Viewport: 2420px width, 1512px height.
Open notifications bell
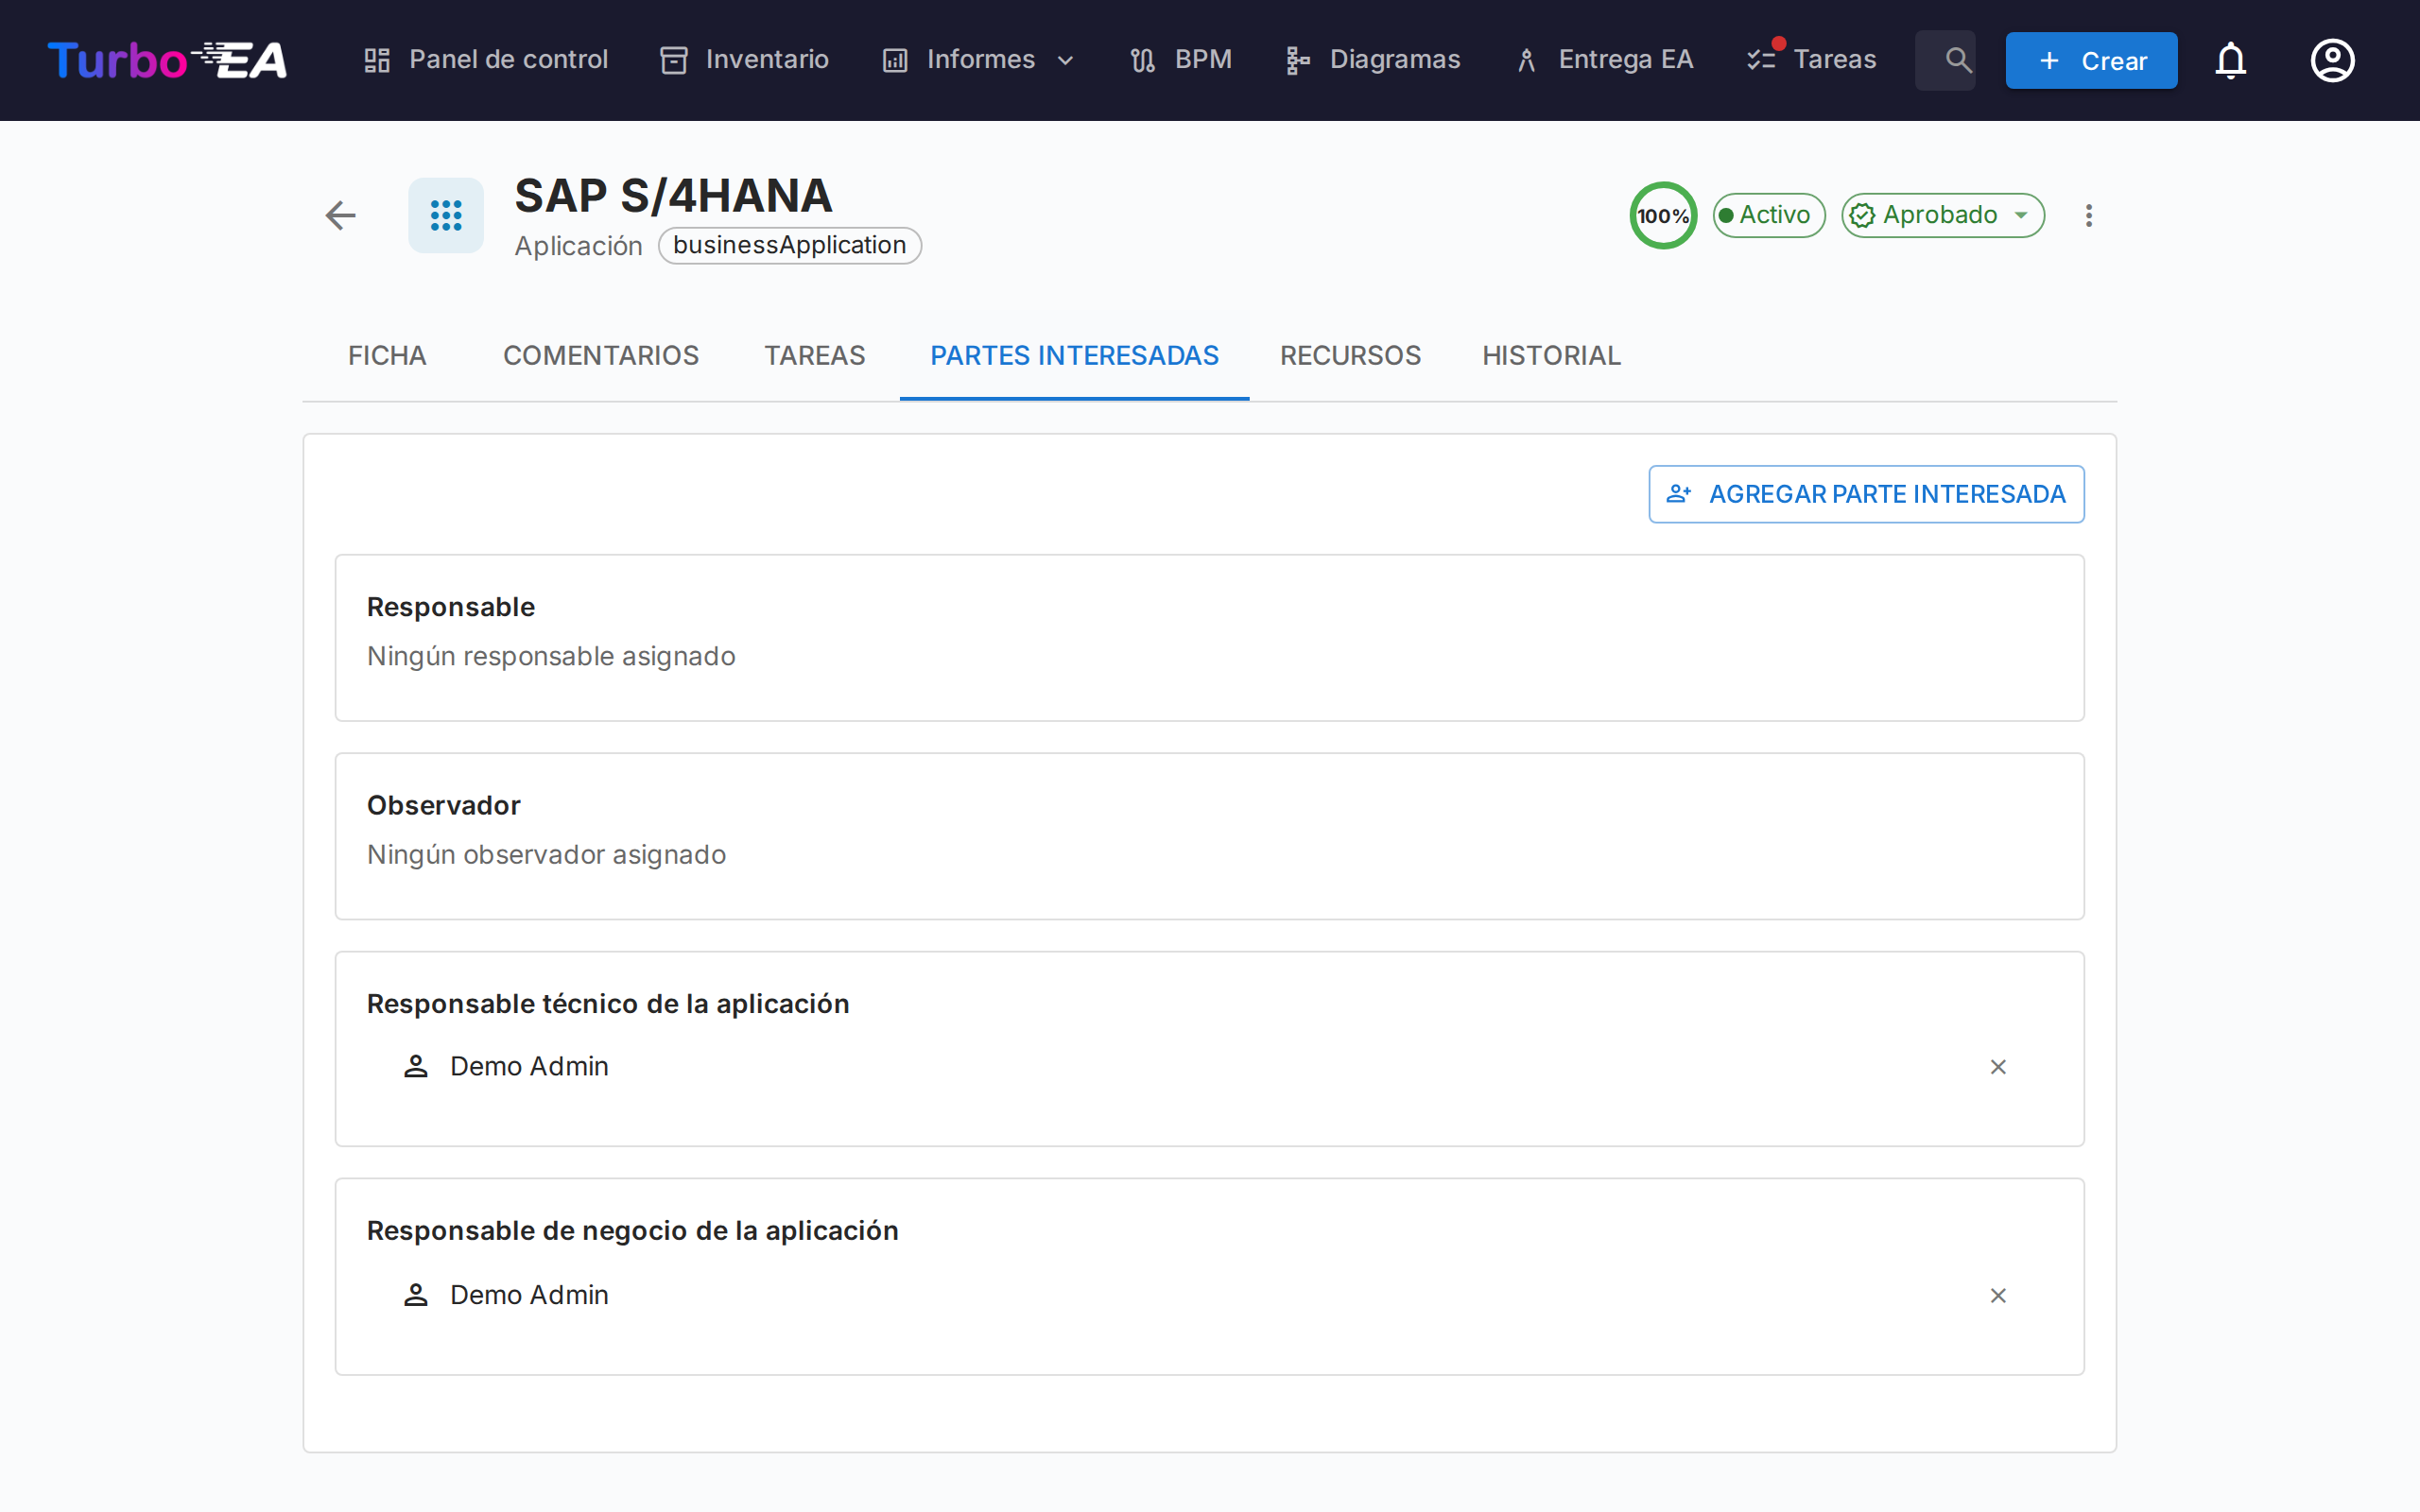click(2232, 60)
